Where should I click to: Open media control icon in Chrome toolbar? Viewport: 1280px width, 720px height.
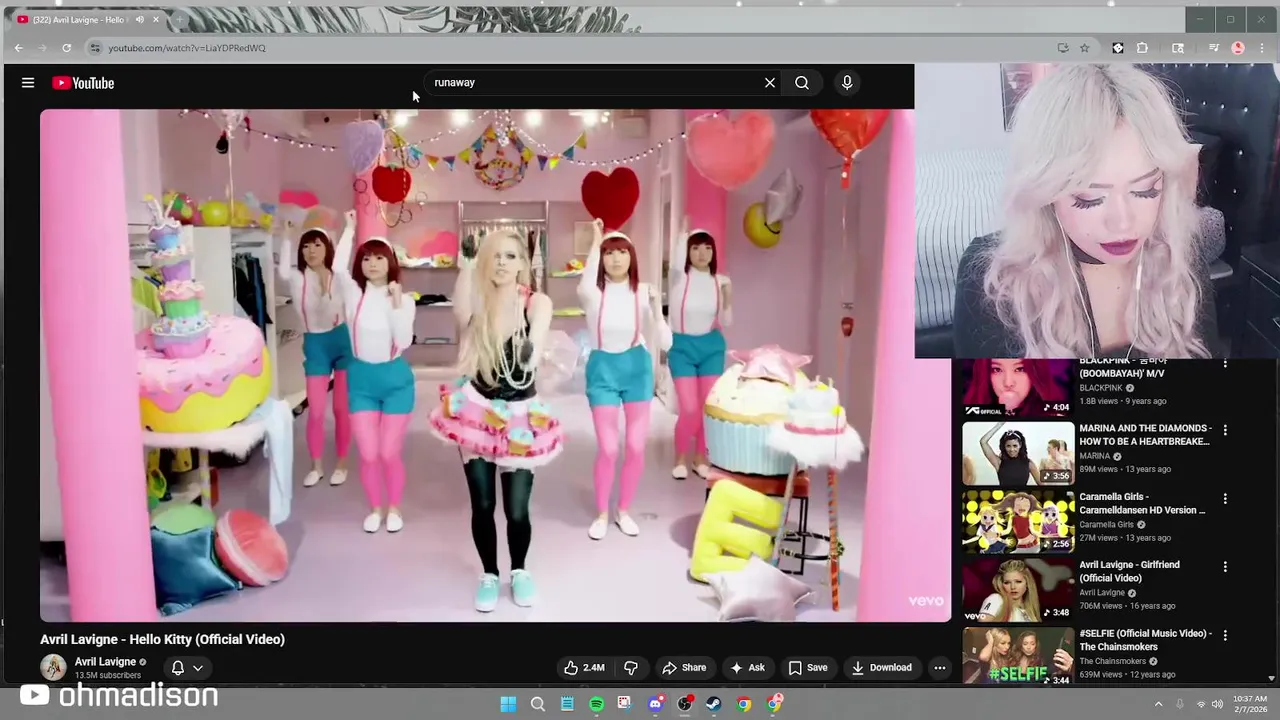point(1213,48)
